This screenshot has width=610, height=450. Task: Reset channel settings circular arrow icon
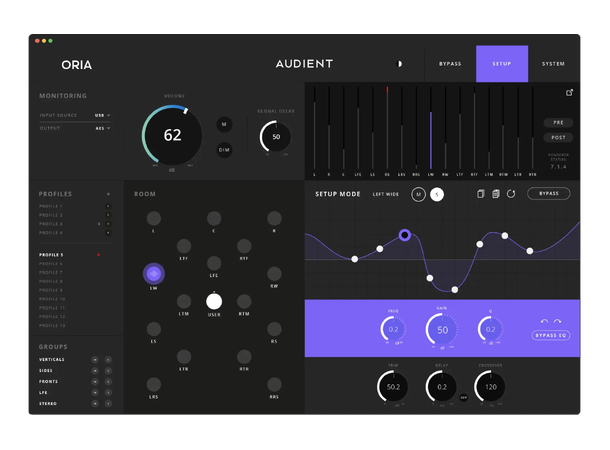coord(511,194)
